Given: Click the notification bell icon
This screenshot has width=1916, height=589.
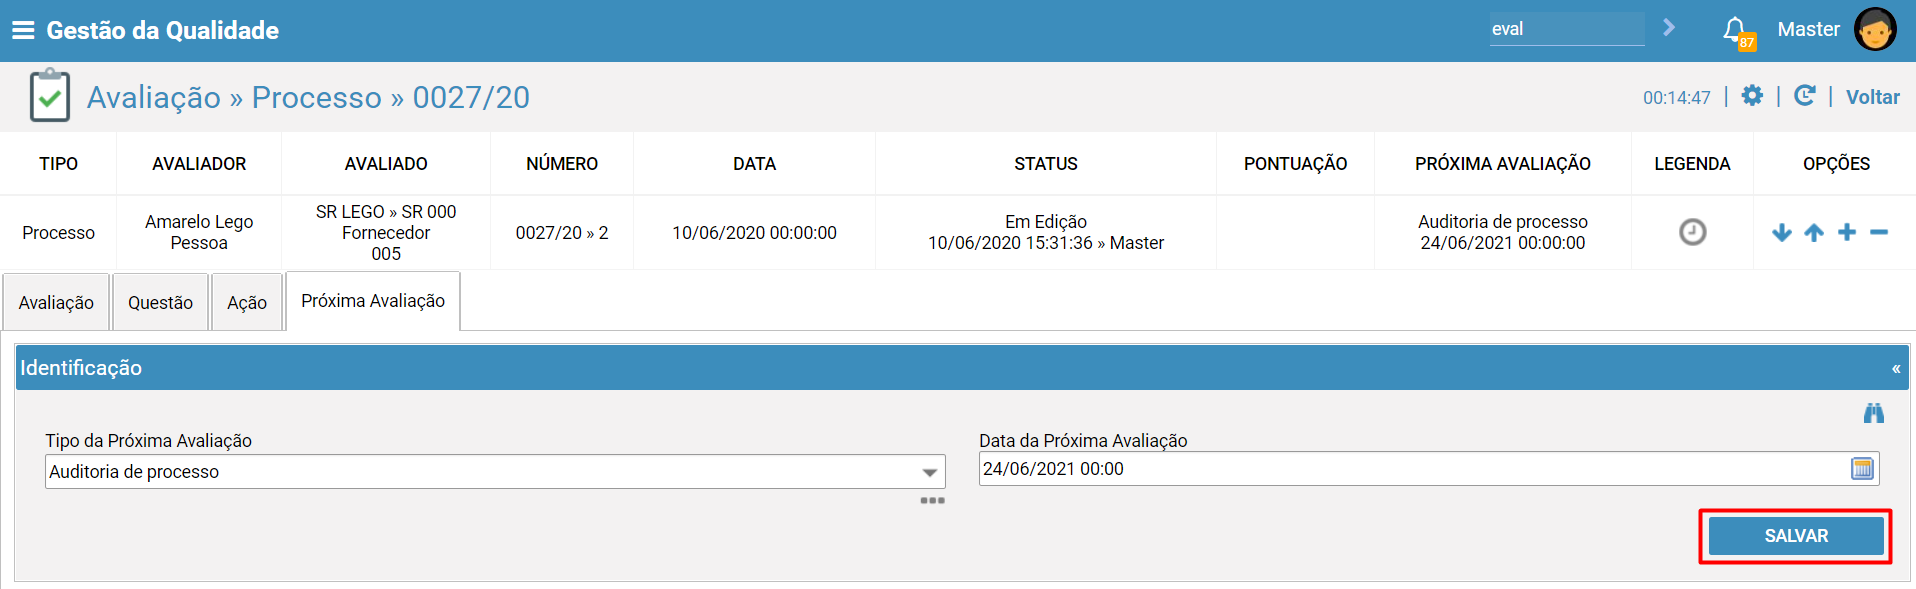Looking at the screenshot, I should click(x=1735, y=30).
